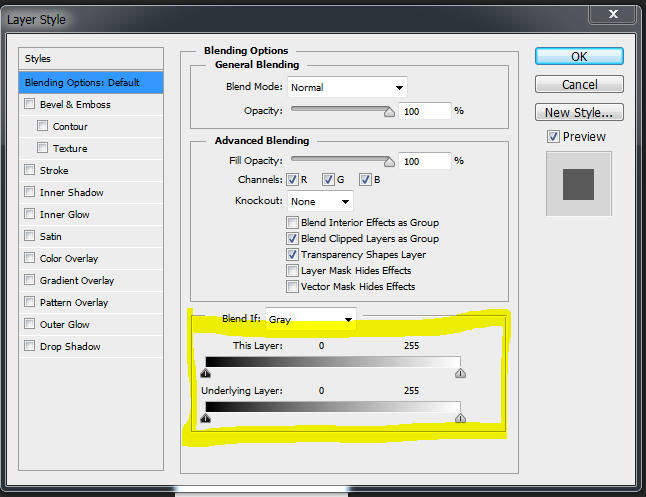Screen dimensions: 646x497
Task: Enable Outer Glow checkbox
Action: (30, 324)
